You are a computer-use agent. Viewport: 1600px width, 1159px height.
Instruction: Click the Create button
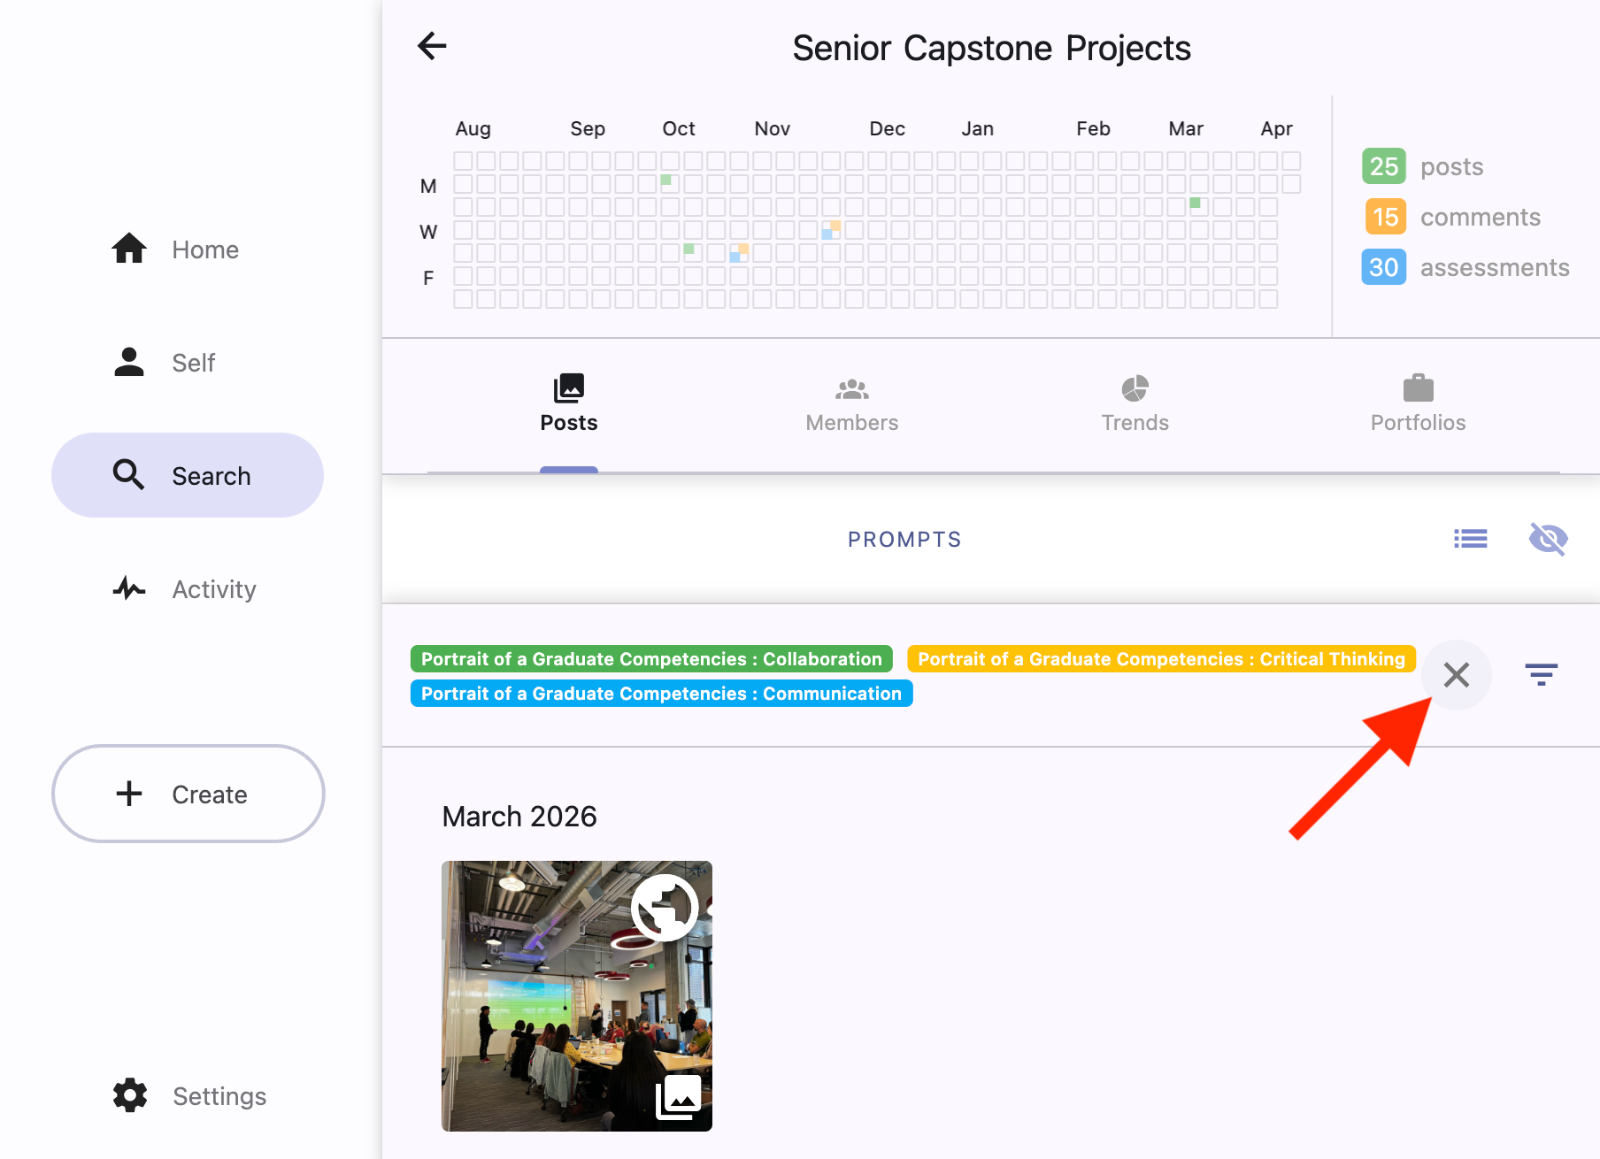188,794
